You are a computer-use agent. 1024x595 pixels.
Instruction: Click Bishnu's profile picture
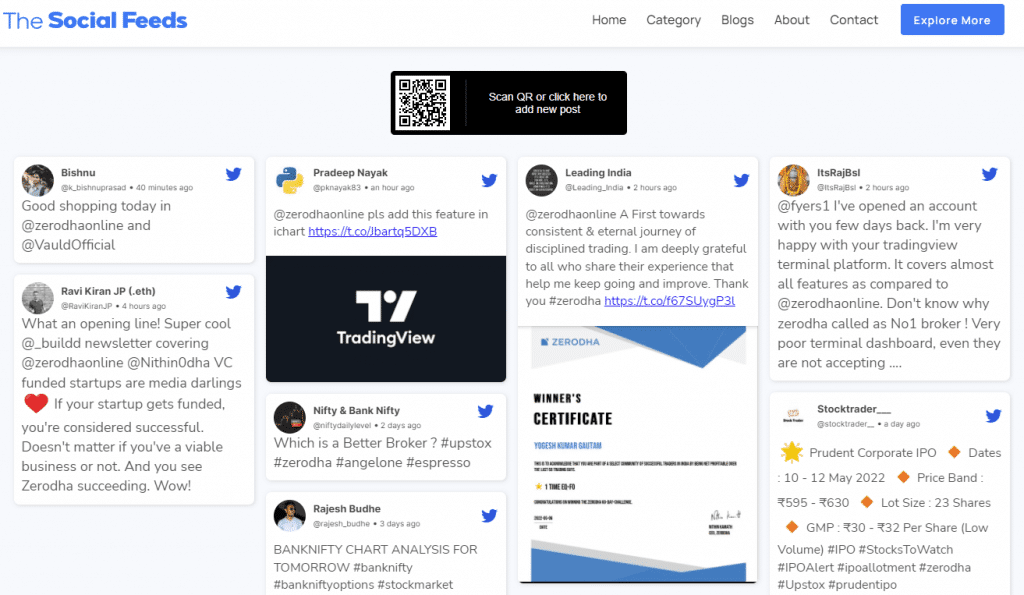coord(37,179)
